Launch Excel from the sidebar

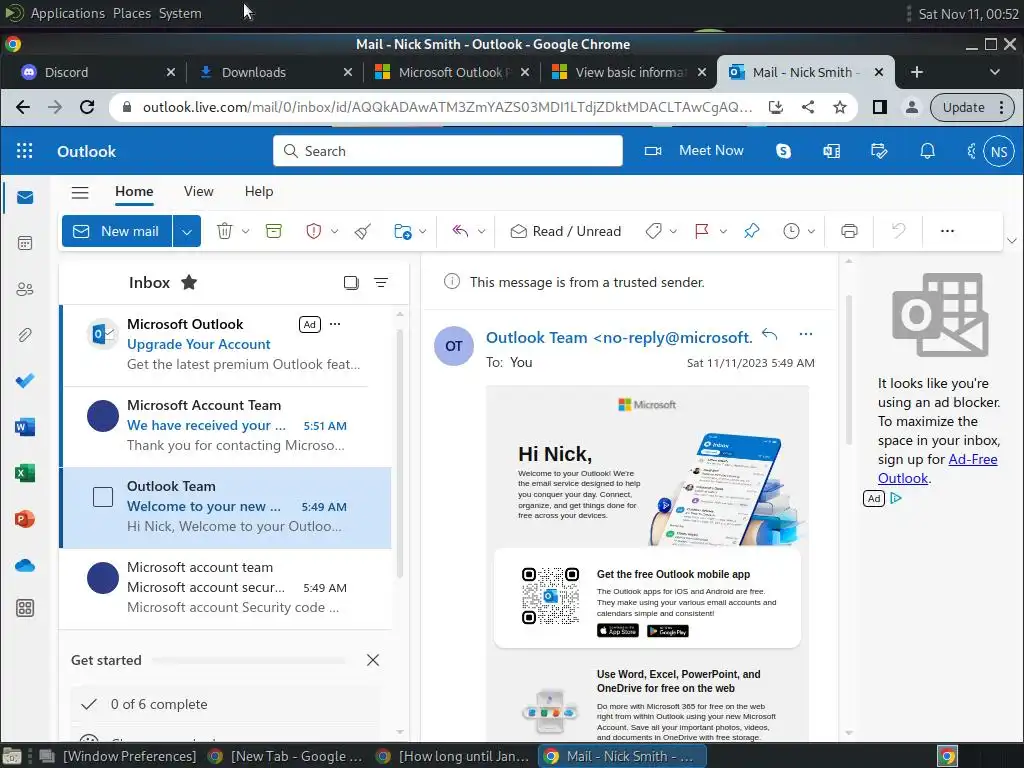tap(25, 473)
